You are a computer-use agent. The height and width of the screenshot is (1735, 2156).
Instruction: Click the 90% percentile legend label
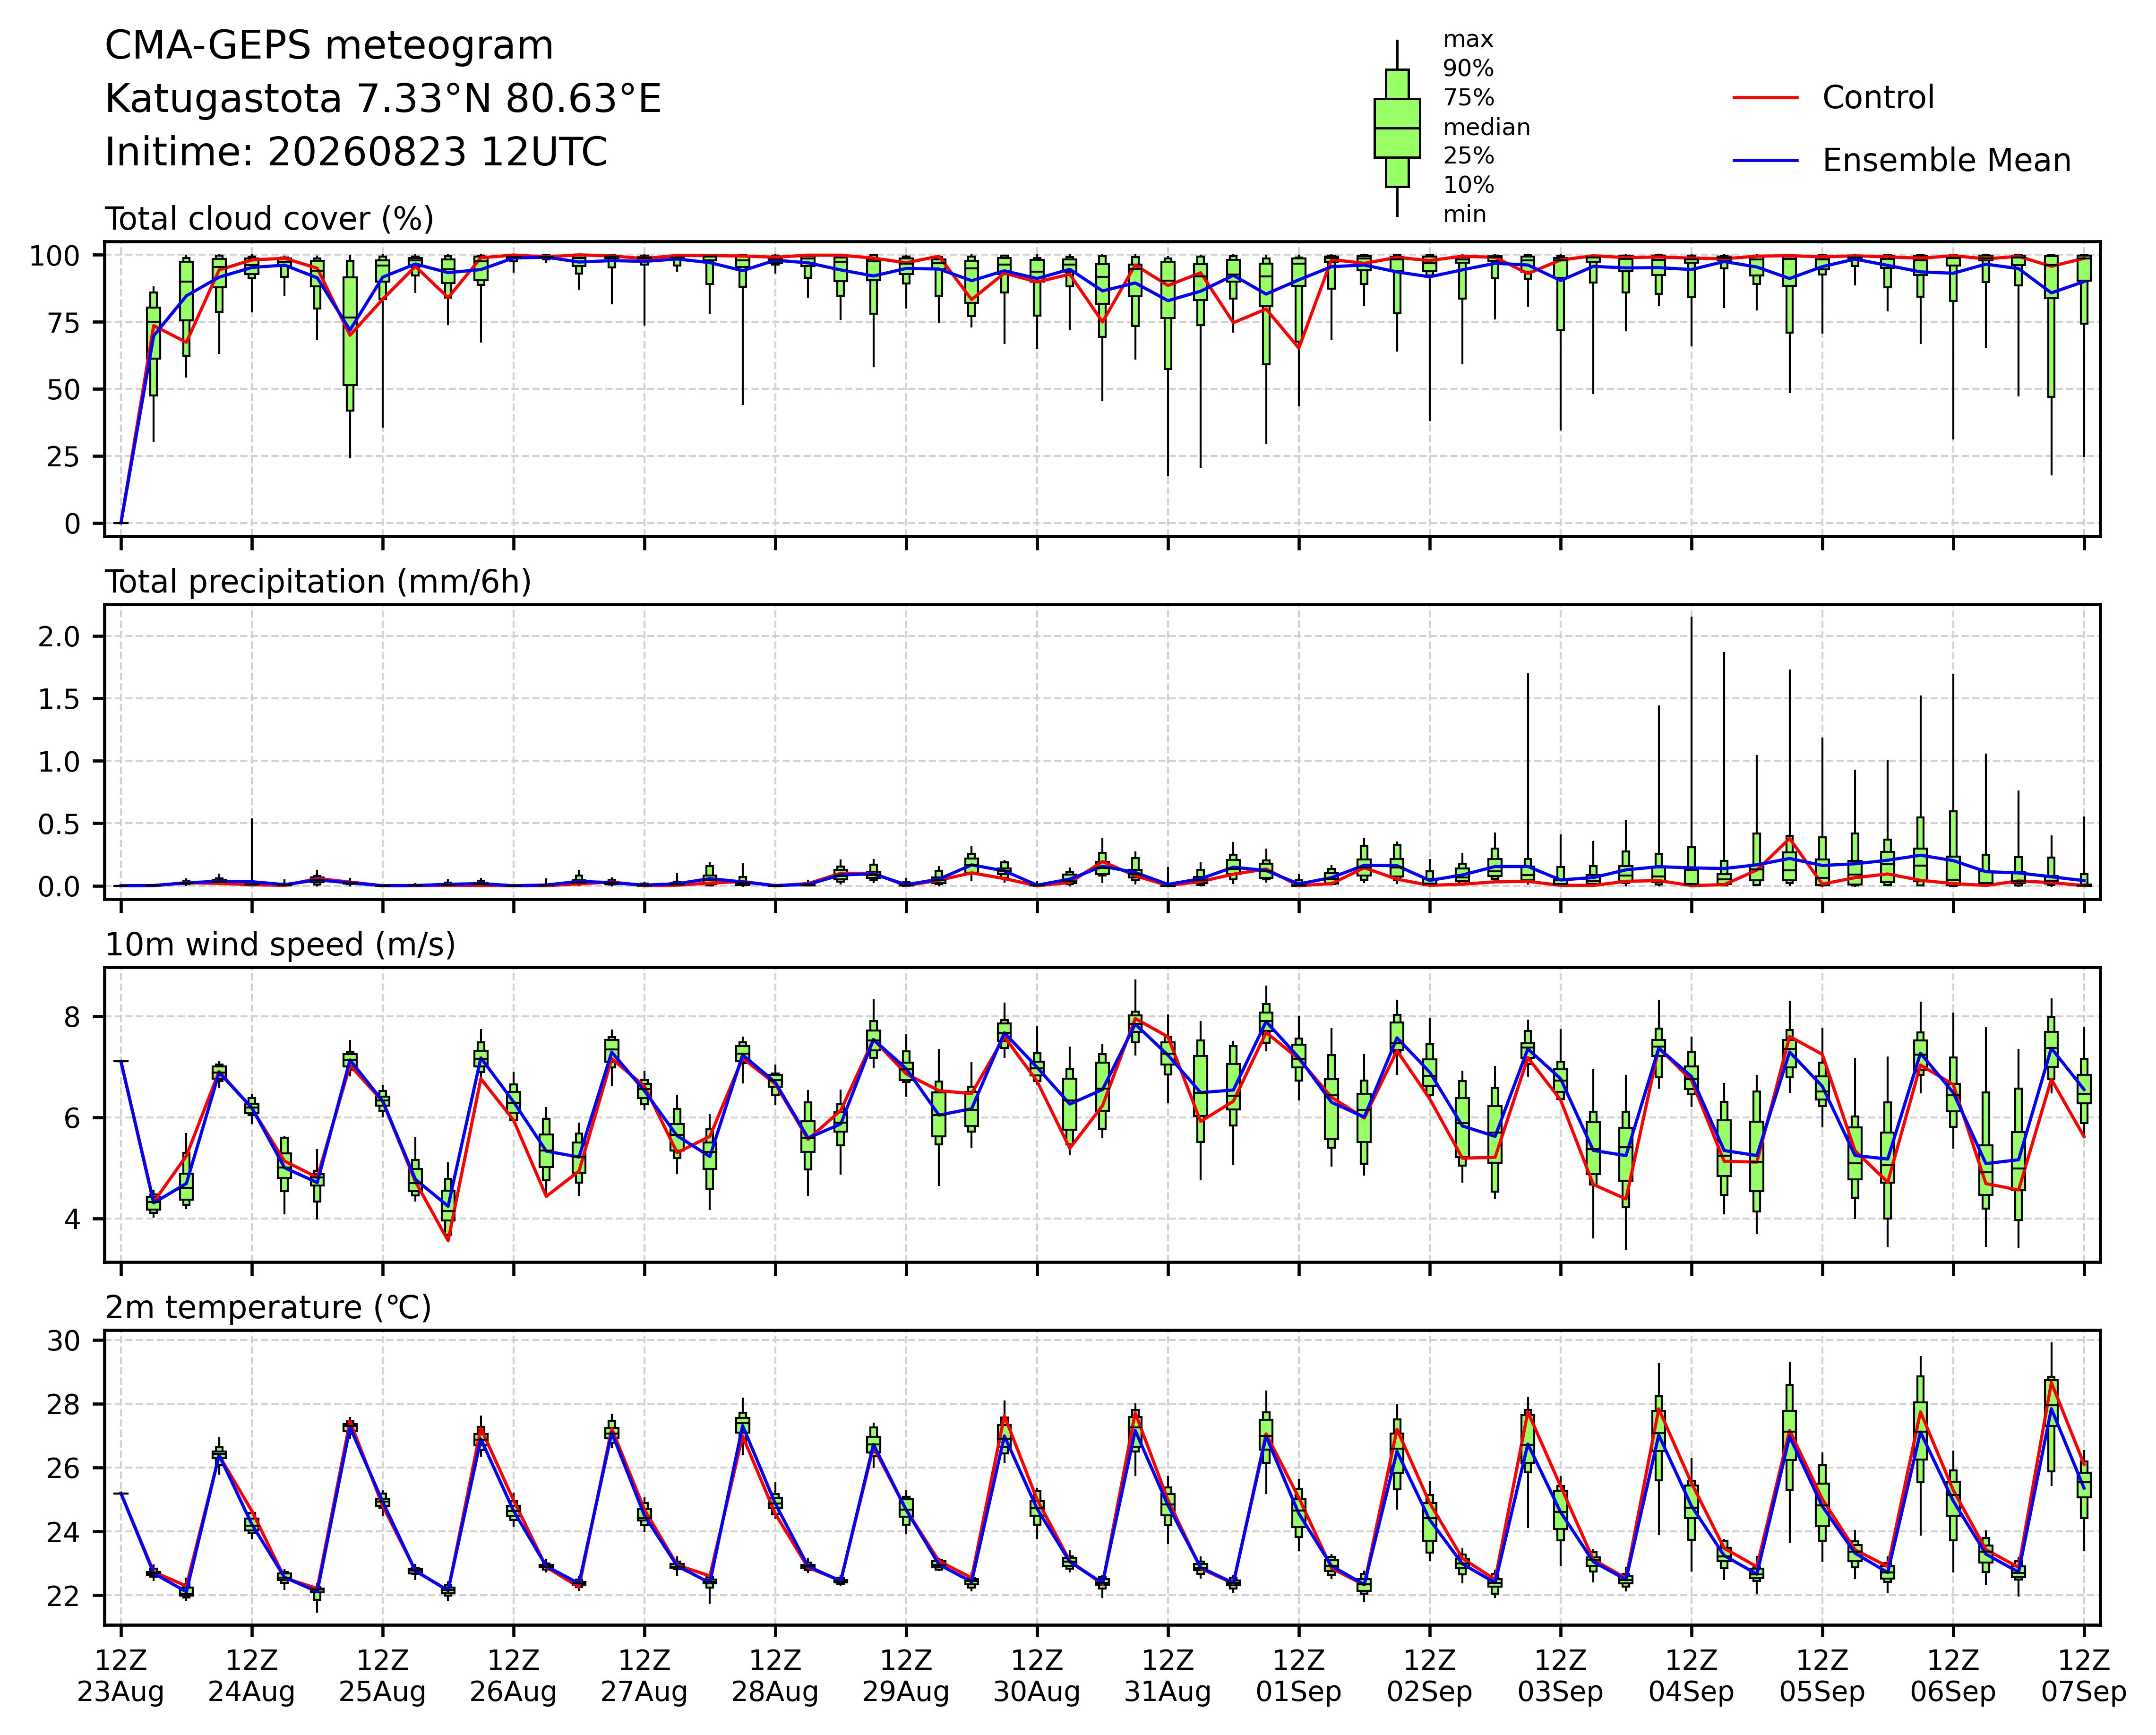(1468, 69)
